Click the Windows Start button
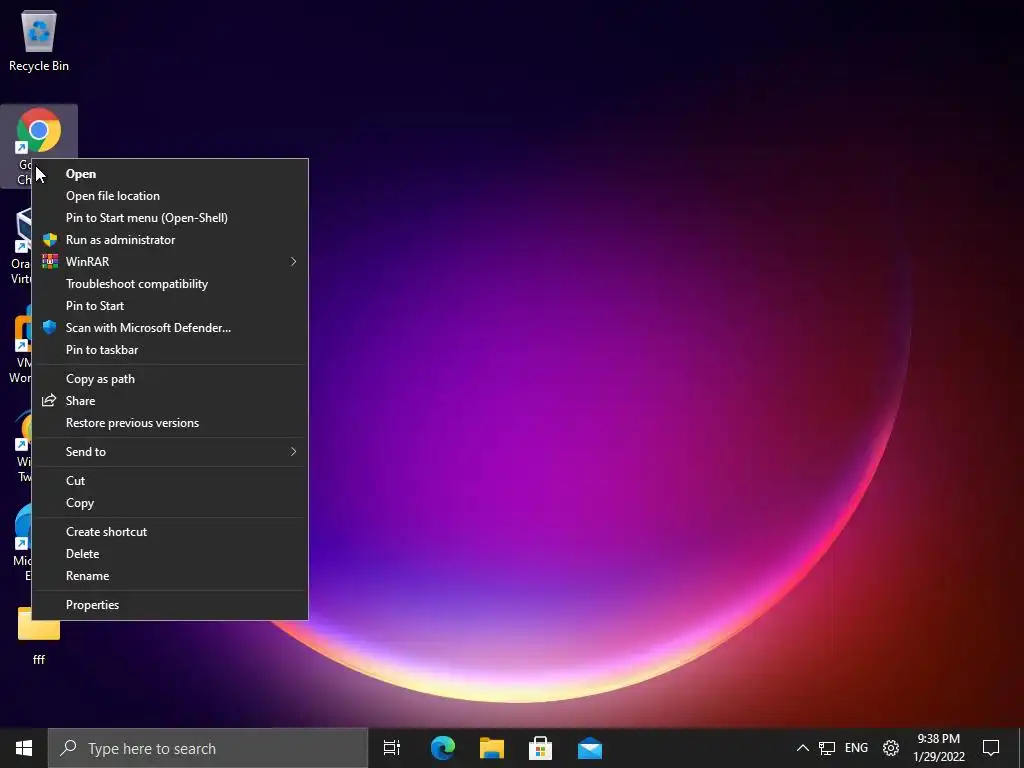 pyautogui.click(x=24, y=748)
